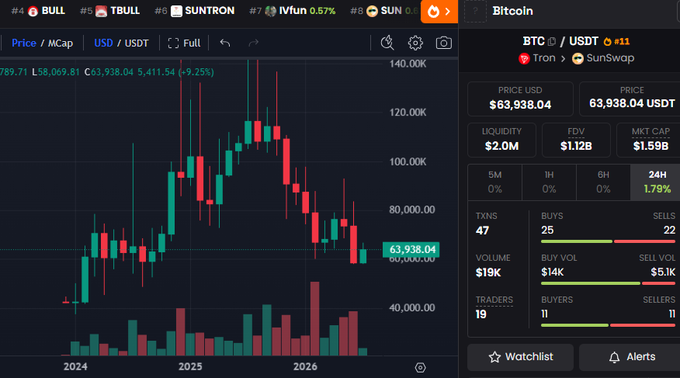Click the #11 trending fire badge
The height and width of the screenshot is (378, 680).
pyautogui.click(x=616, y=42)
